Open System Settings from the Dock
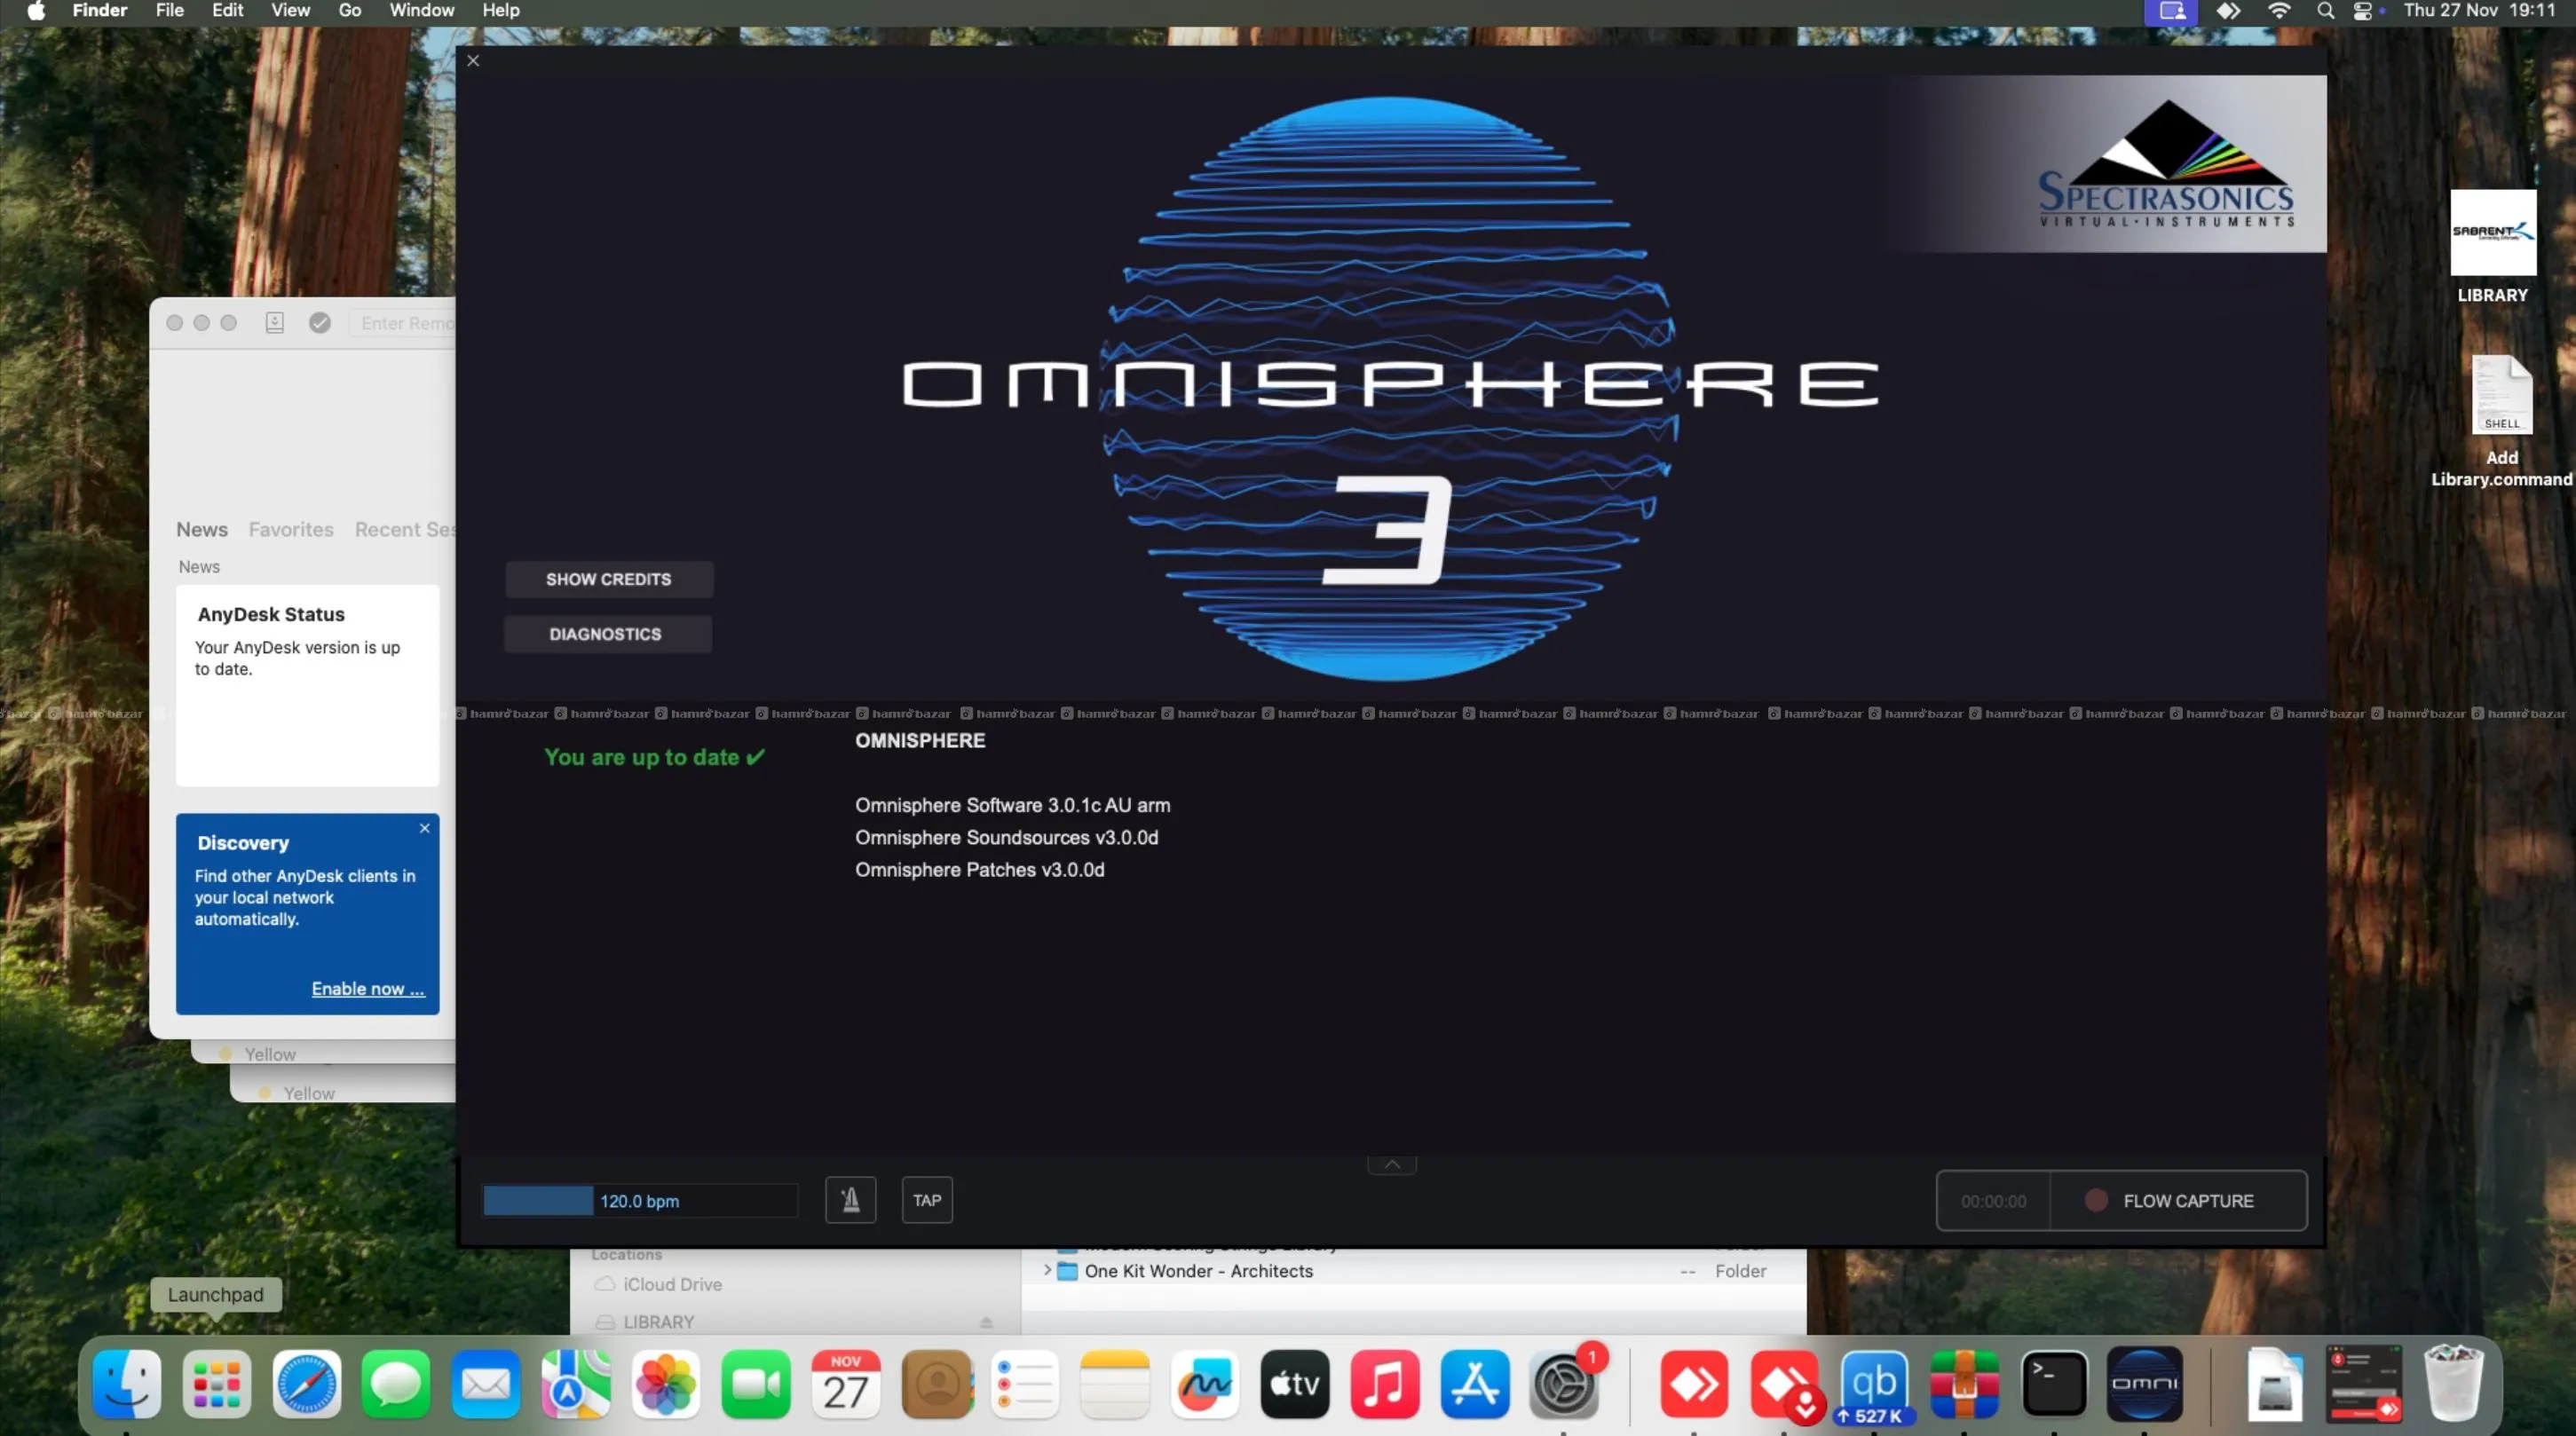 [1565, 1384]
